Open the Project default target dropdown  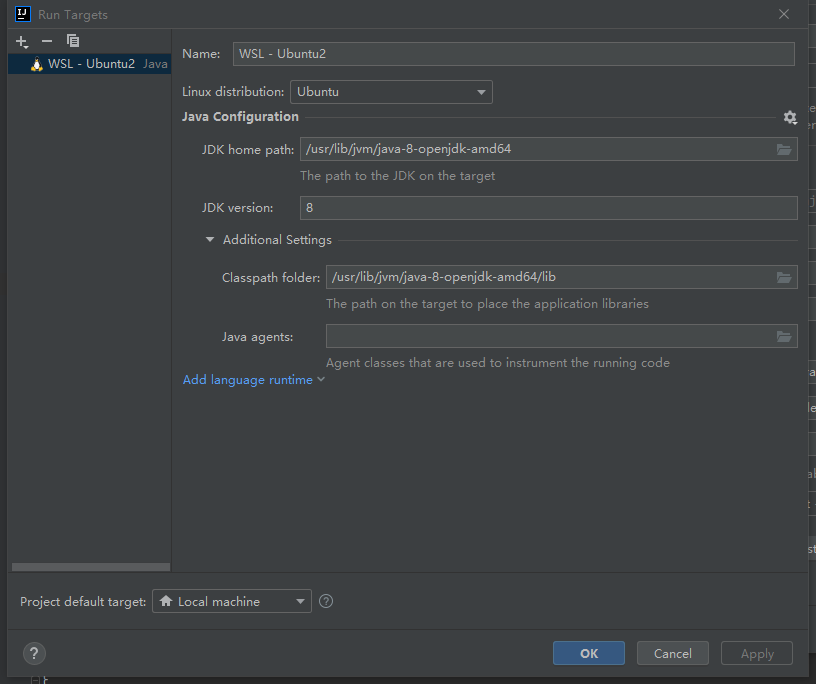tap(231, 601)
